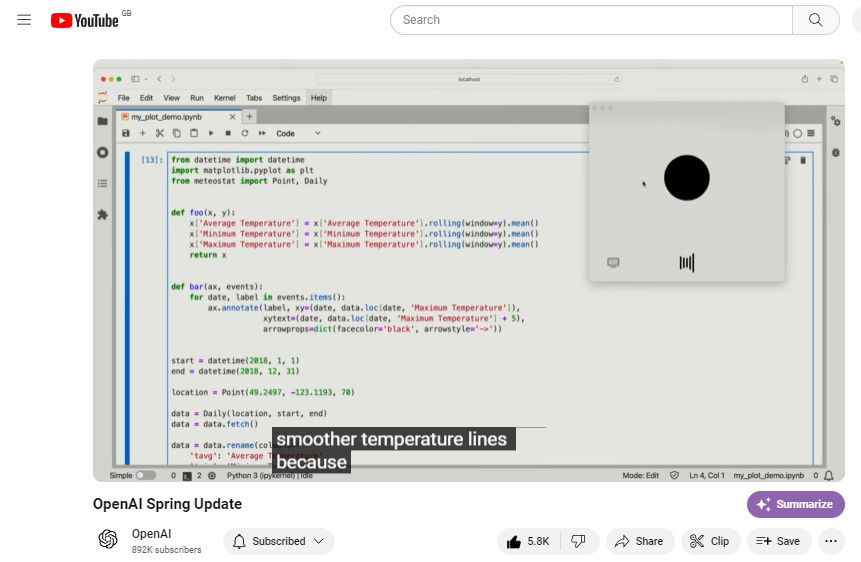Click the screen share monitor icon
861x562 pixels.
pos(613,263)
